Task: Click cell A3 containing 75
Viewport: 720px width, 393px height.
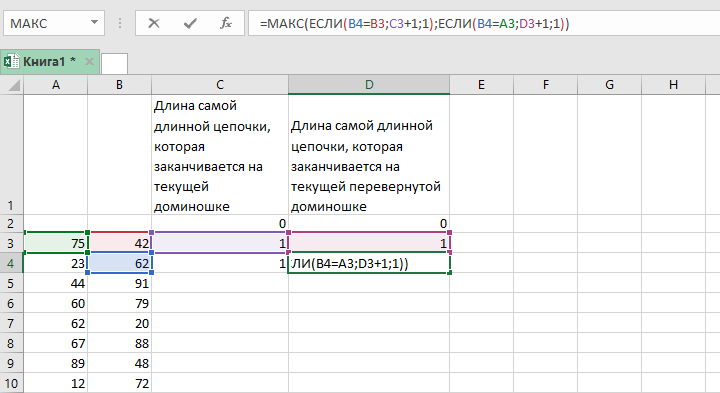Action: coord(56,243)
